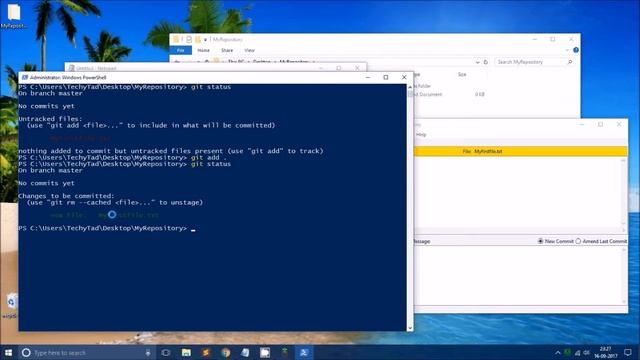Open the MyRepository folder on the desktop

(x=13, y=16)
